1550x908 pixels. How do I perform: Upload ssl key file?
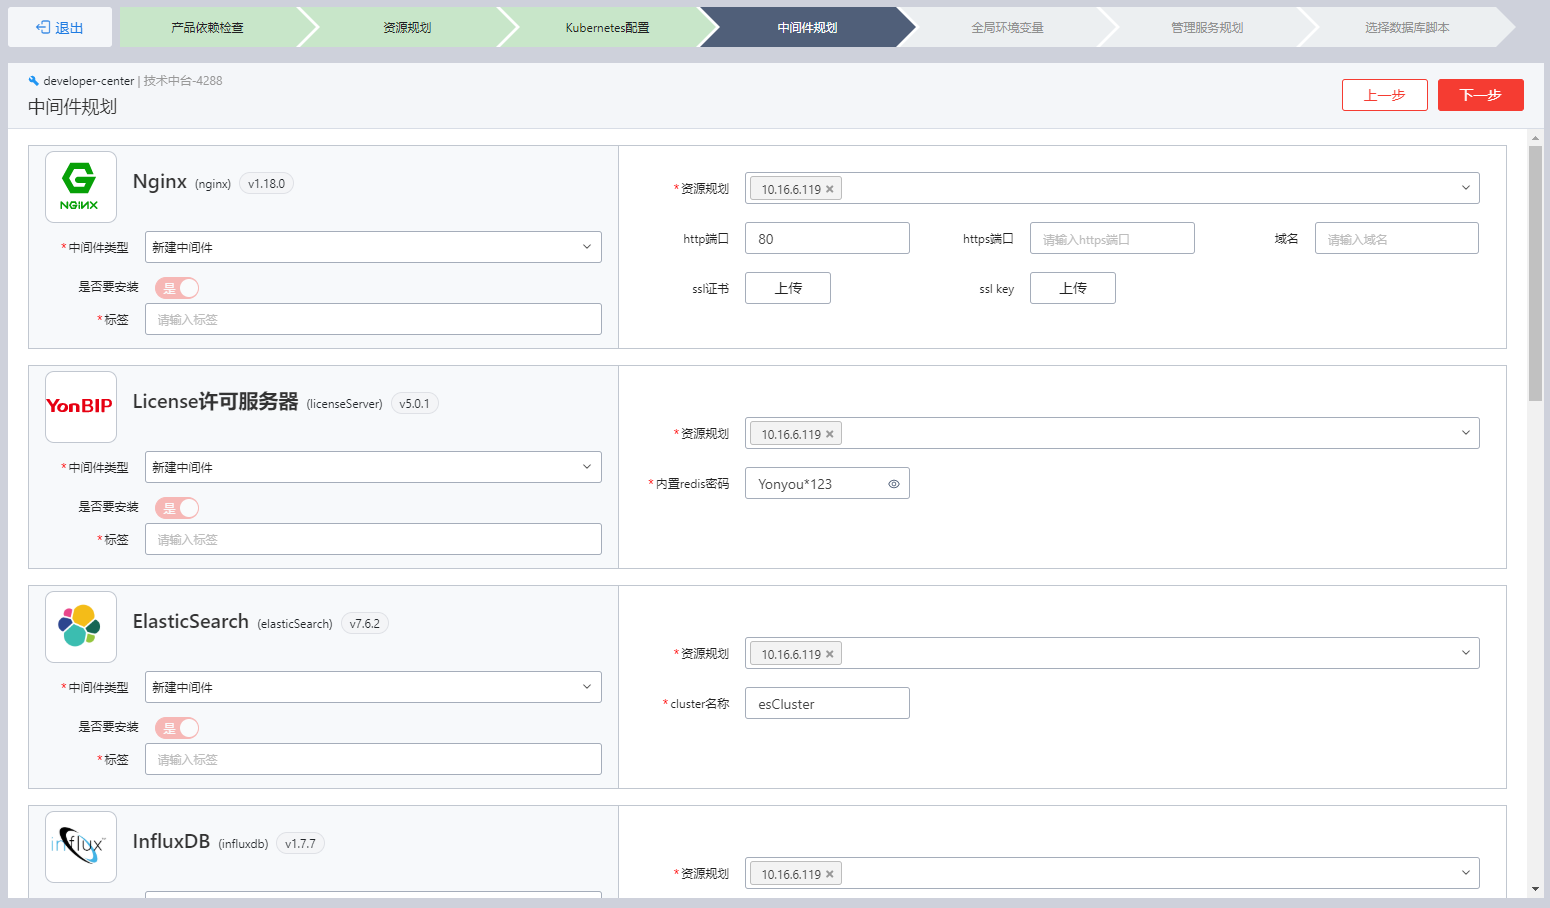tap(1073, 288)
